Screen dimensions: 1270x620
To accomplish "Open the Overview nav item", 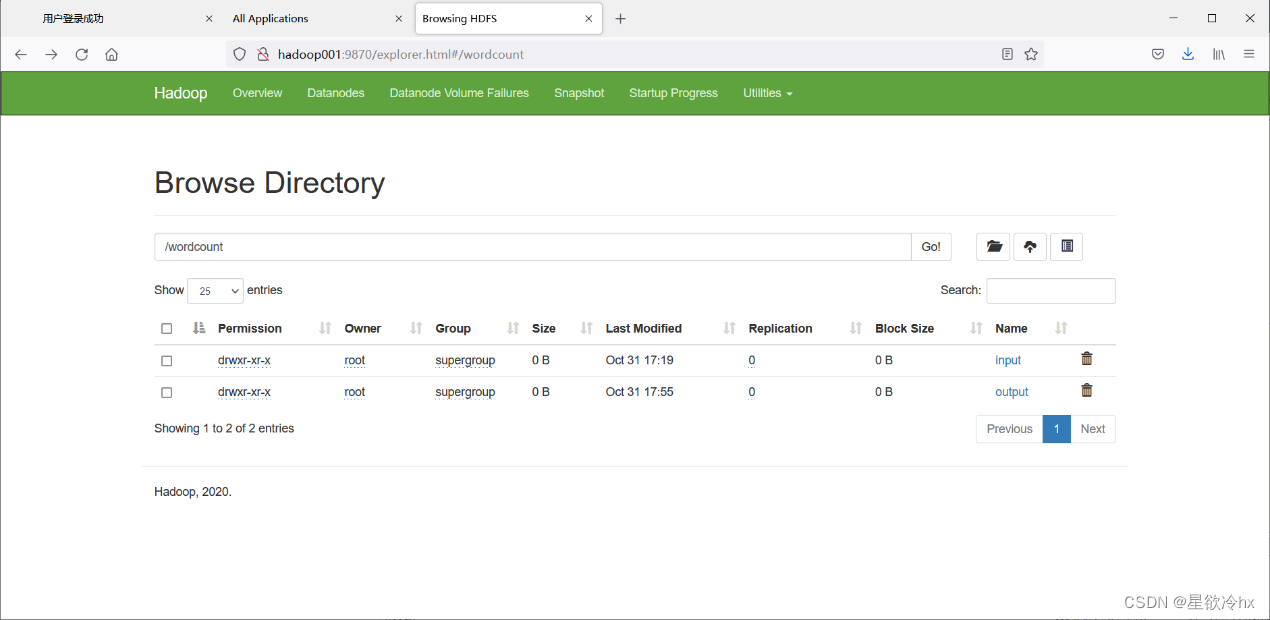I will point(257,93).
